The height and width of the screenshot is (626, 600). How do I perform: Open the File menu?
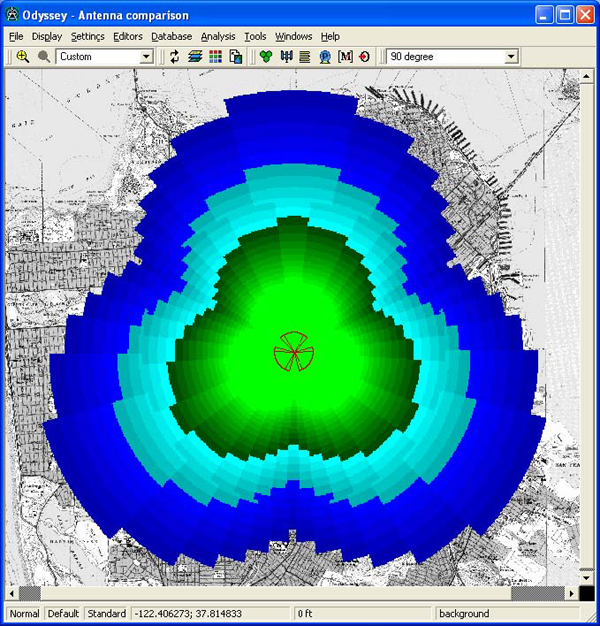[x=16, y=36]
